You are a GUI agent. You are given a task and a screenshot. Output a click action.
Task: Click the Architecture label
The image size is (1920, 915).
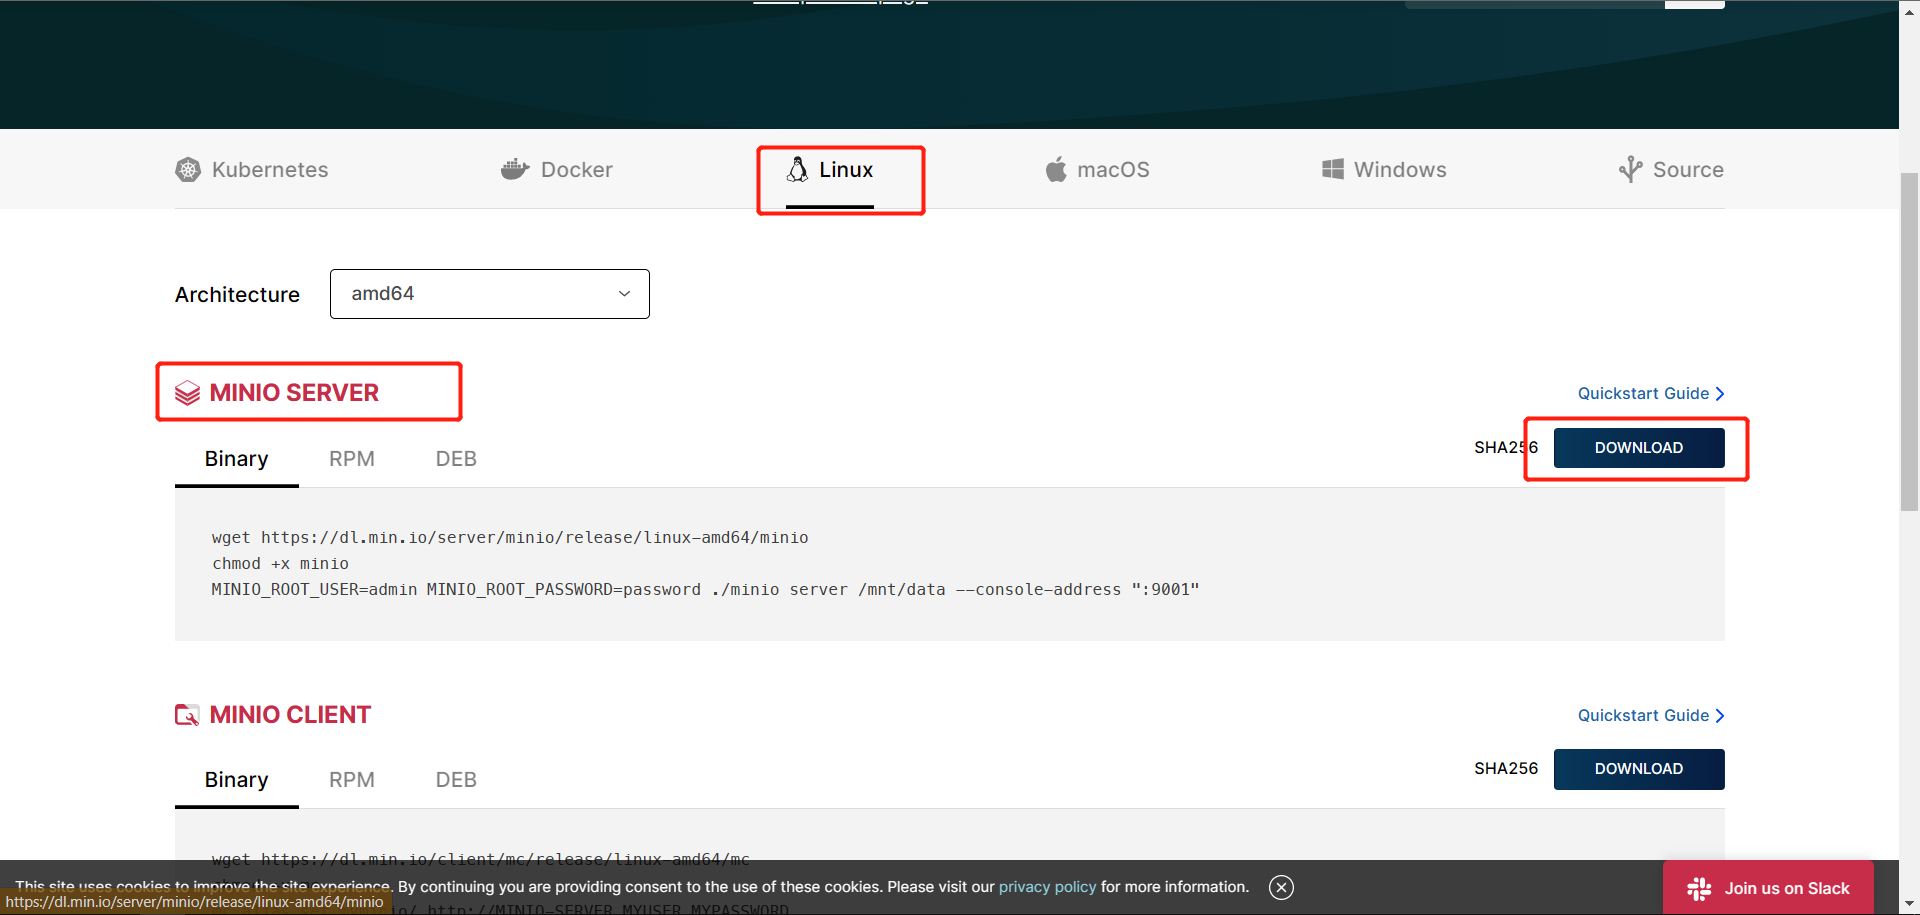click(237, 295)
